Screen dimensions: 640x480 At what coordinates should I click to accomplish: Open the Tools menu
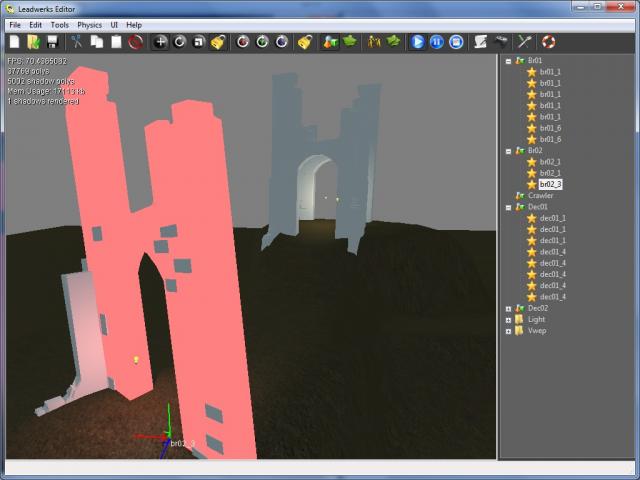point(59,24)
